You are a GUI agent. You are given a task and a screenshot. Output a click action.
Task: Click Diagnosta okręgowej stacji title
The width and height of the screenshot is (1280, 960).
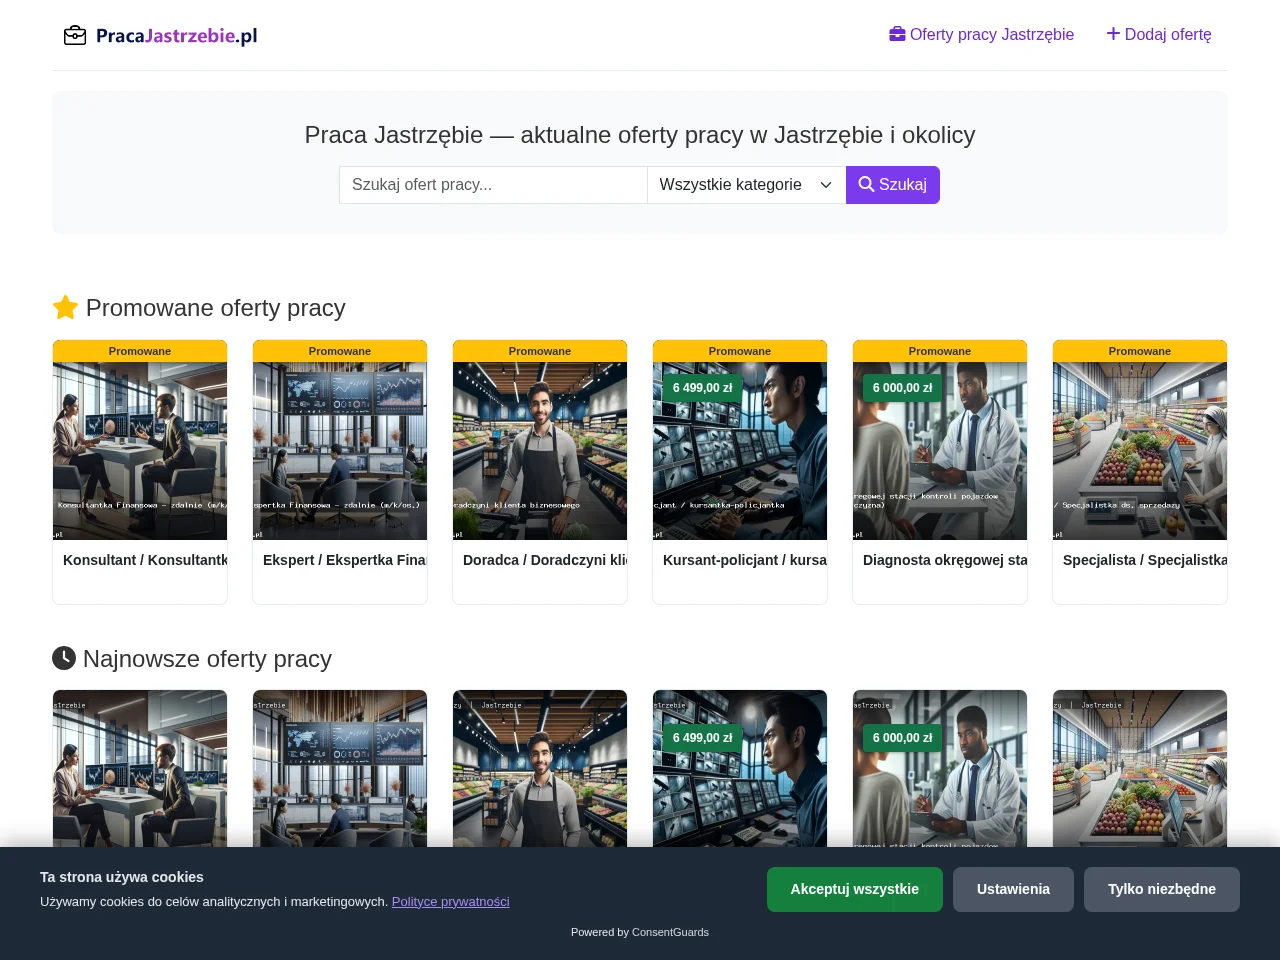(x=945, y=560)
